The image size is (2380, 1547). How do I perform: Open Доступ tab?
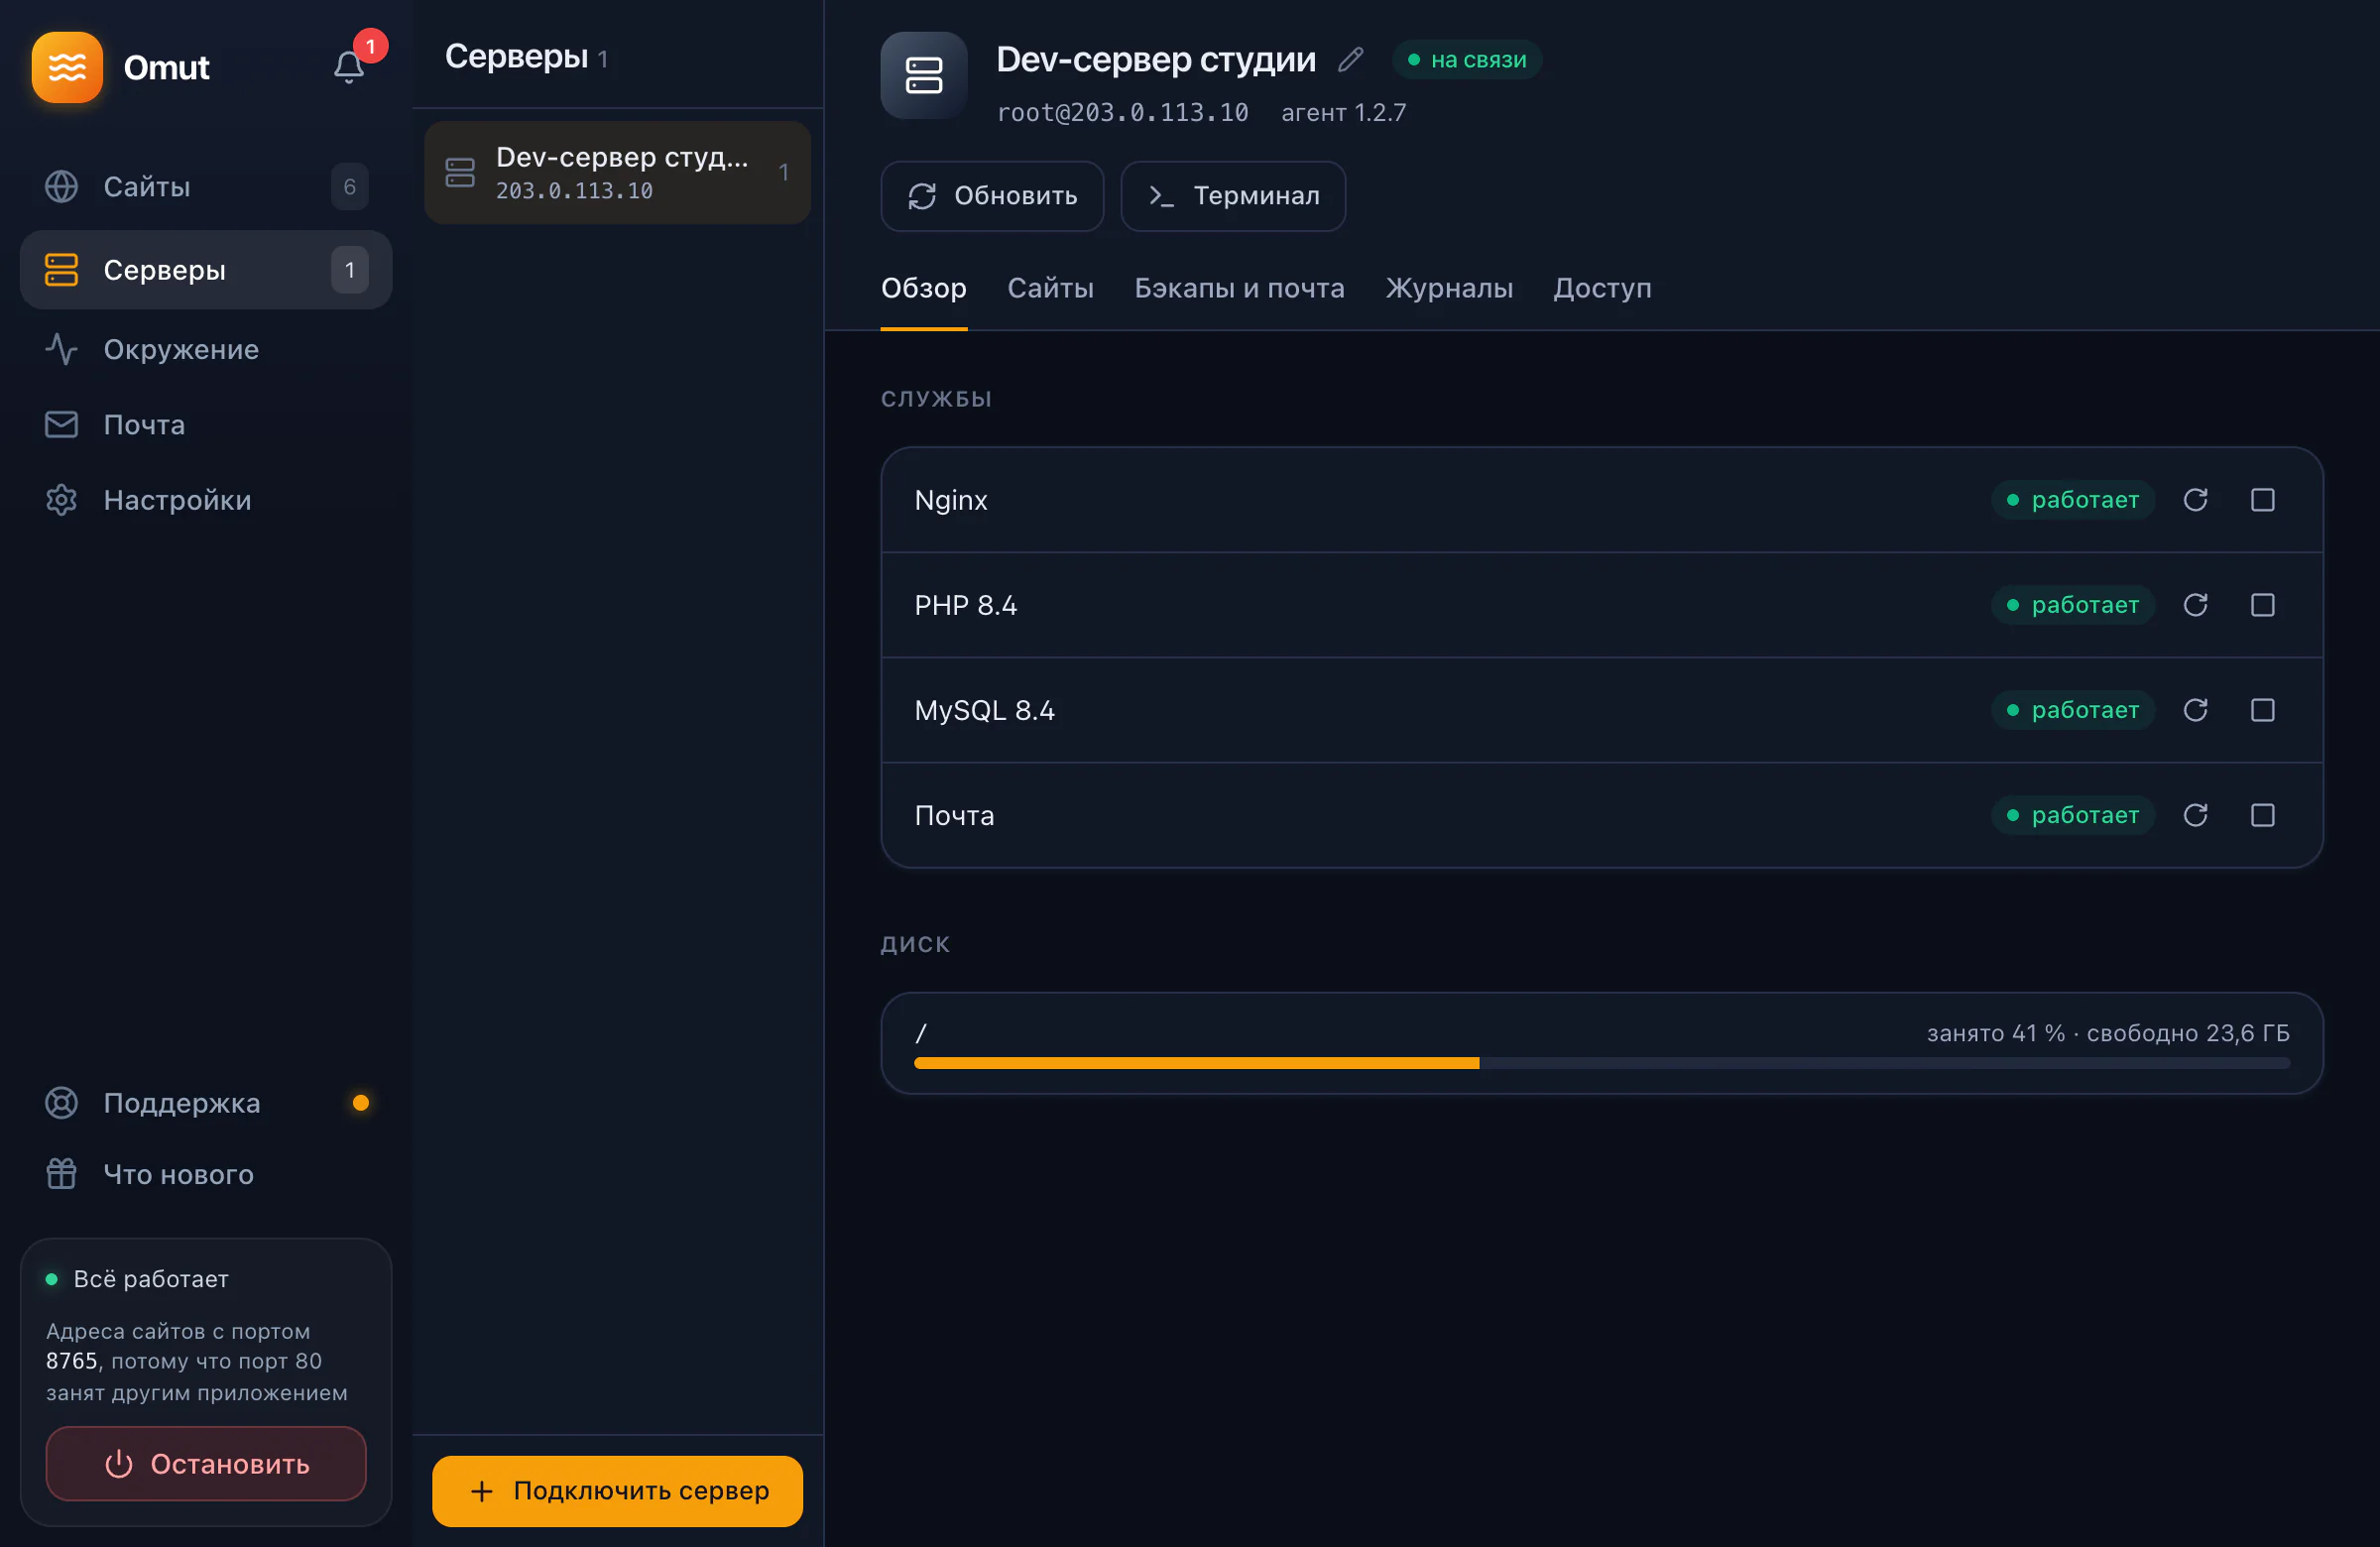pyautogui.click(x=1602, y=289)
